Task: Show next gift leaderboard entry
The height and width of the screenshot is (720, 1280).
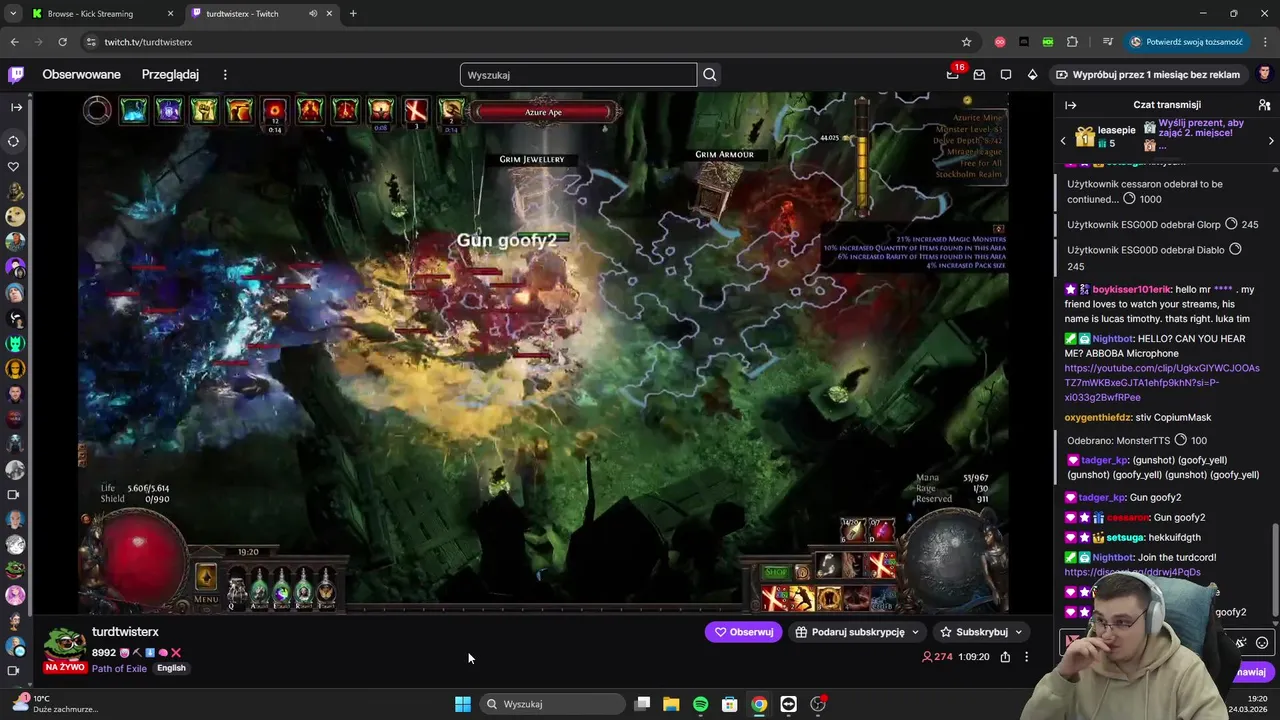Action: pyautogui.click(x=1271, y=141)
